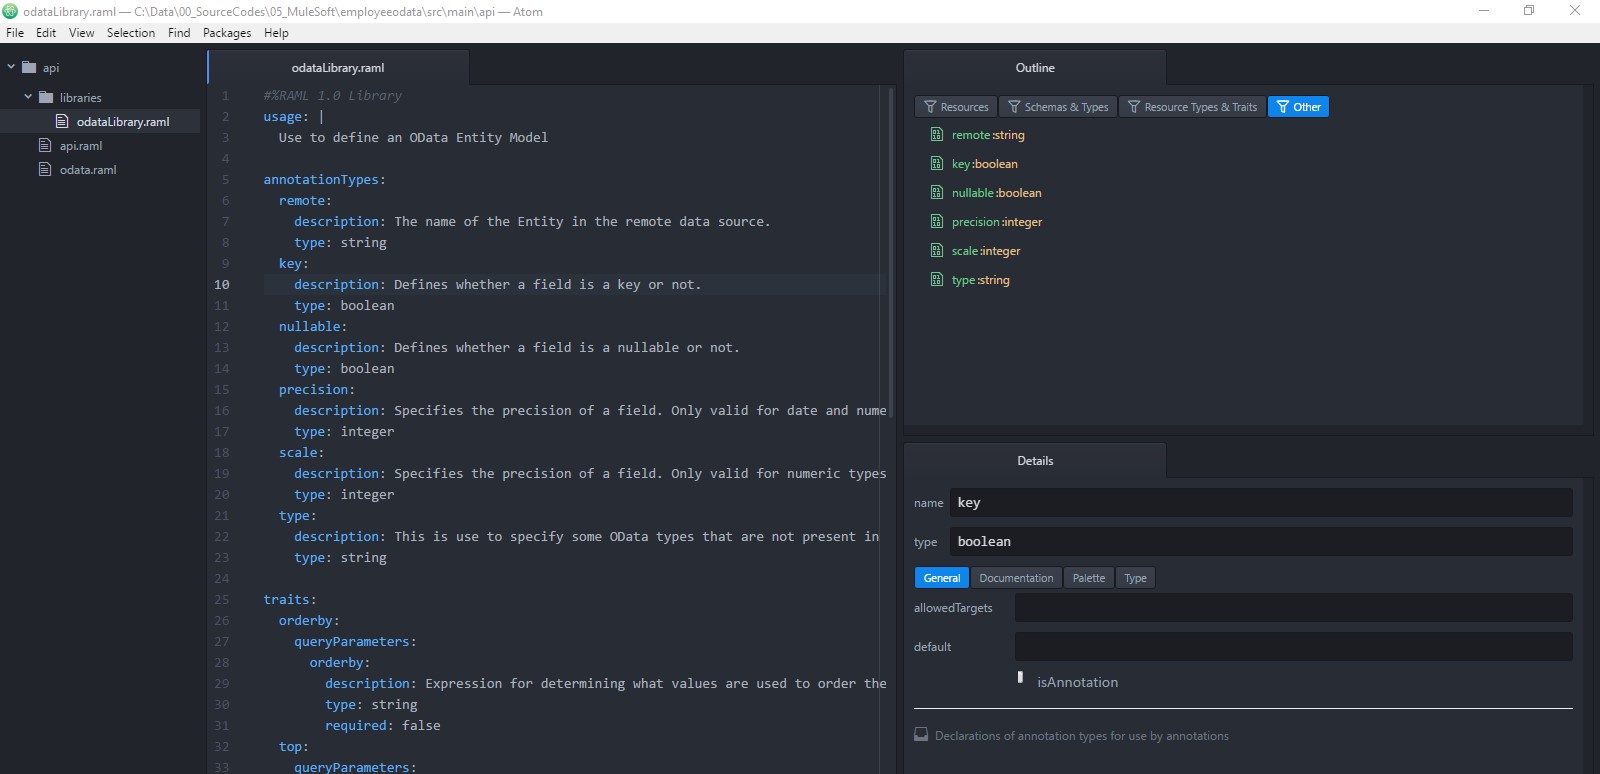The width and height of the screenshot is (1600, 774).
Task: Filter outline by Resources
Action: [x=957, y=107]
